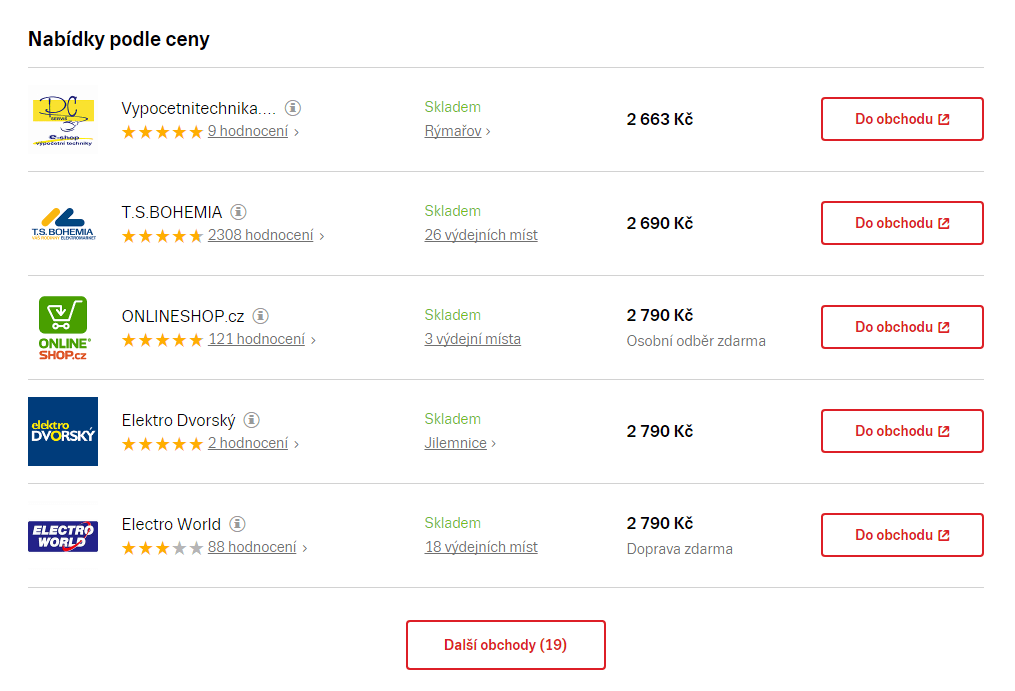This screenshot has width=1015, height=691.
Task: Click info icon beside Electro World
Action: 237,524
